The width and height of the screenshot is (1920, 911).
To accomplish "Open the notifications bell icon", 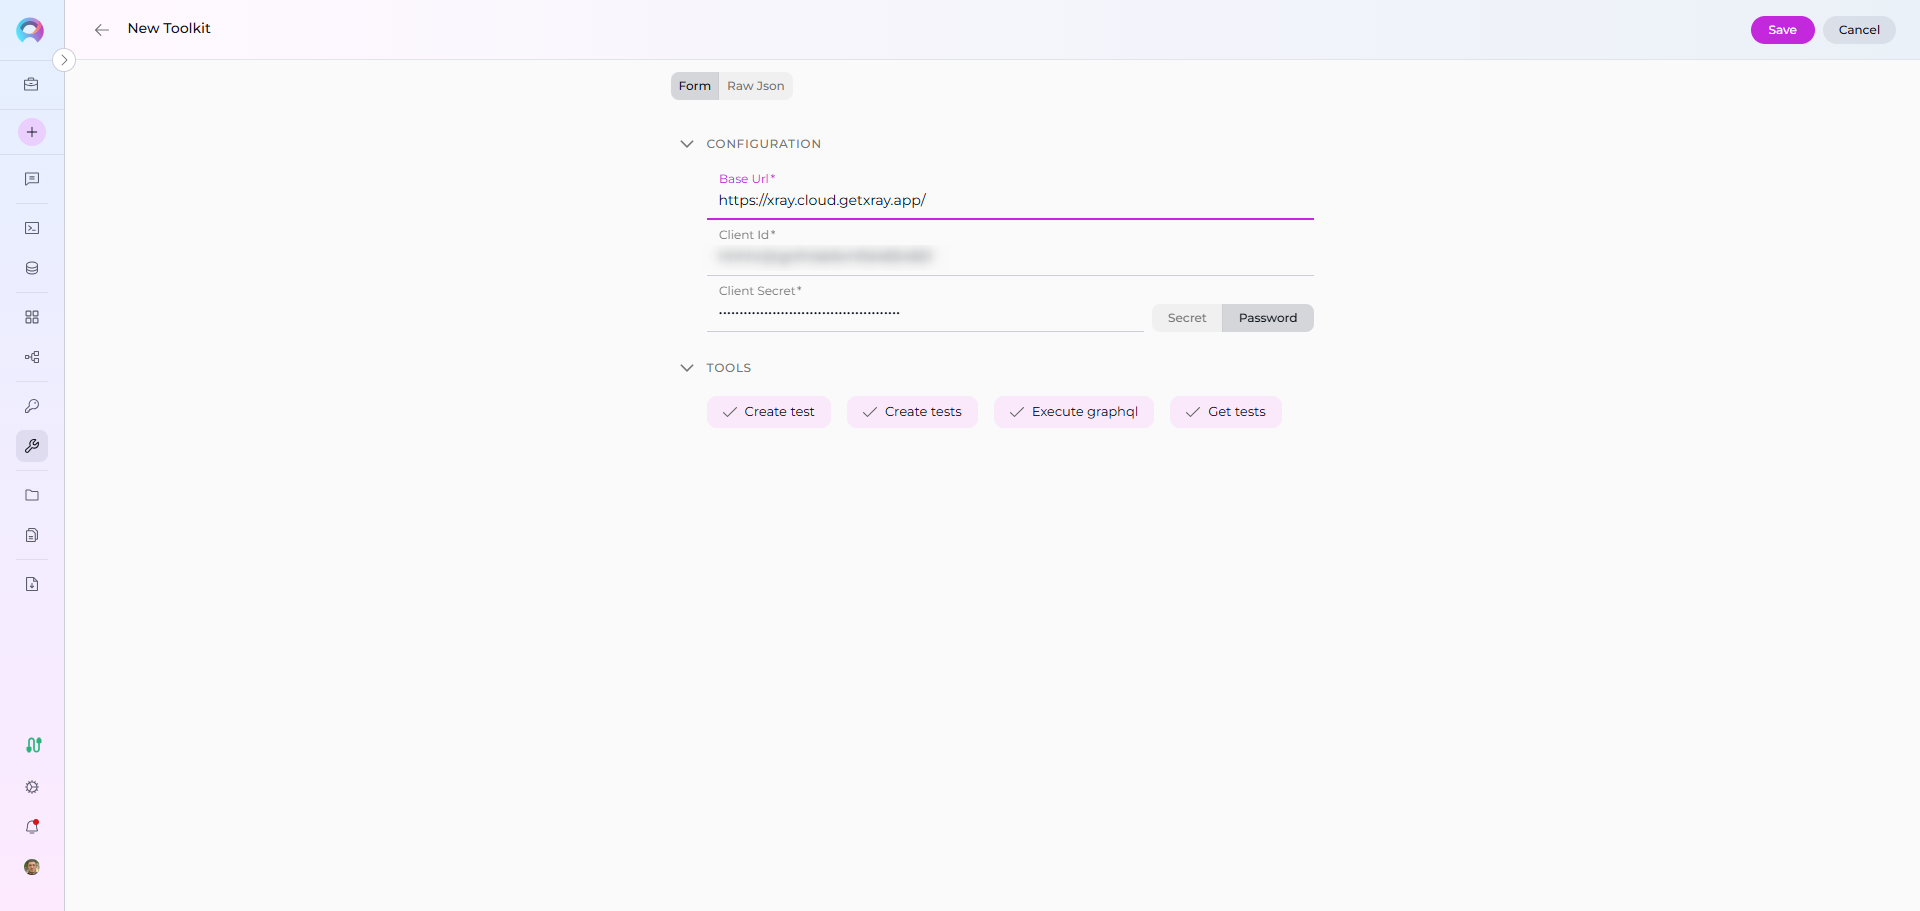I will (x=32, y=827).
